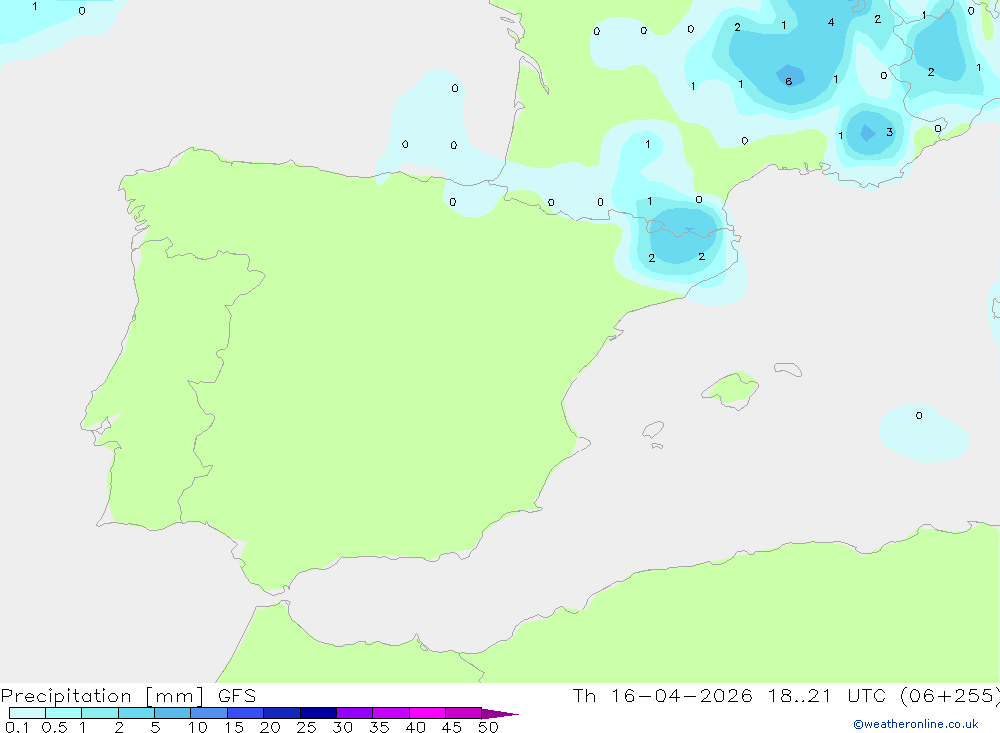Screen dimensions: 1000x733
Task: Click the 0.1–0.5 mm legend color swatch
Action: click(27, 713)
